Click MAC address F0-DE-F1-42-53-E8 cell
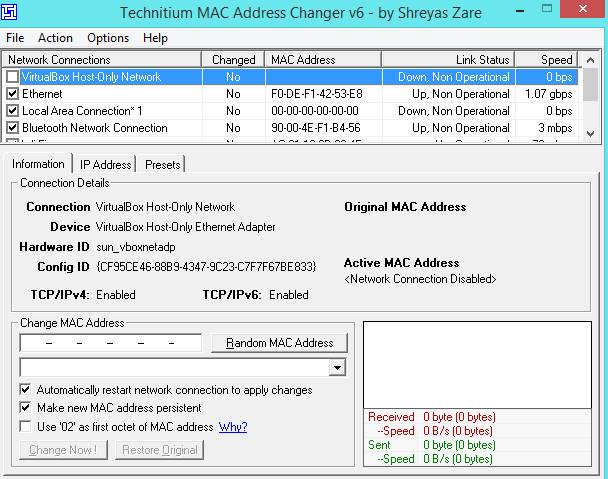Viewport: 608px width, 479px height. click(x=317, y=94)
